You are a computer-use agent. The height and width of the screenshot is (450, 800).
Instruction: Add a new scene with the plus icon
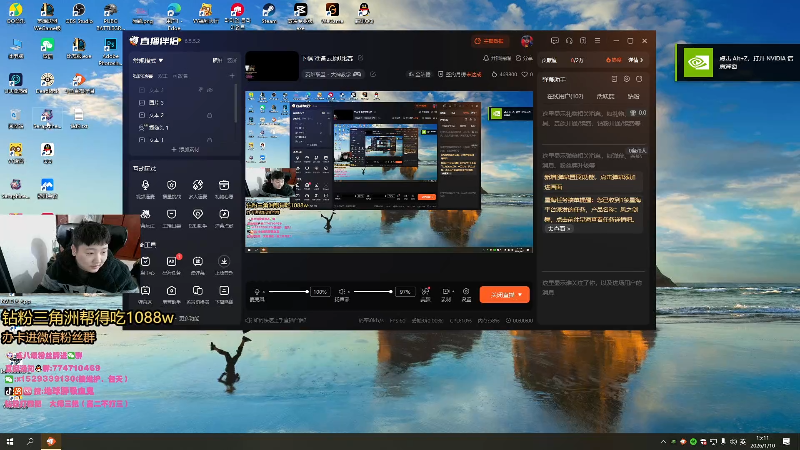pyautogui.click(x=232, y=76)
